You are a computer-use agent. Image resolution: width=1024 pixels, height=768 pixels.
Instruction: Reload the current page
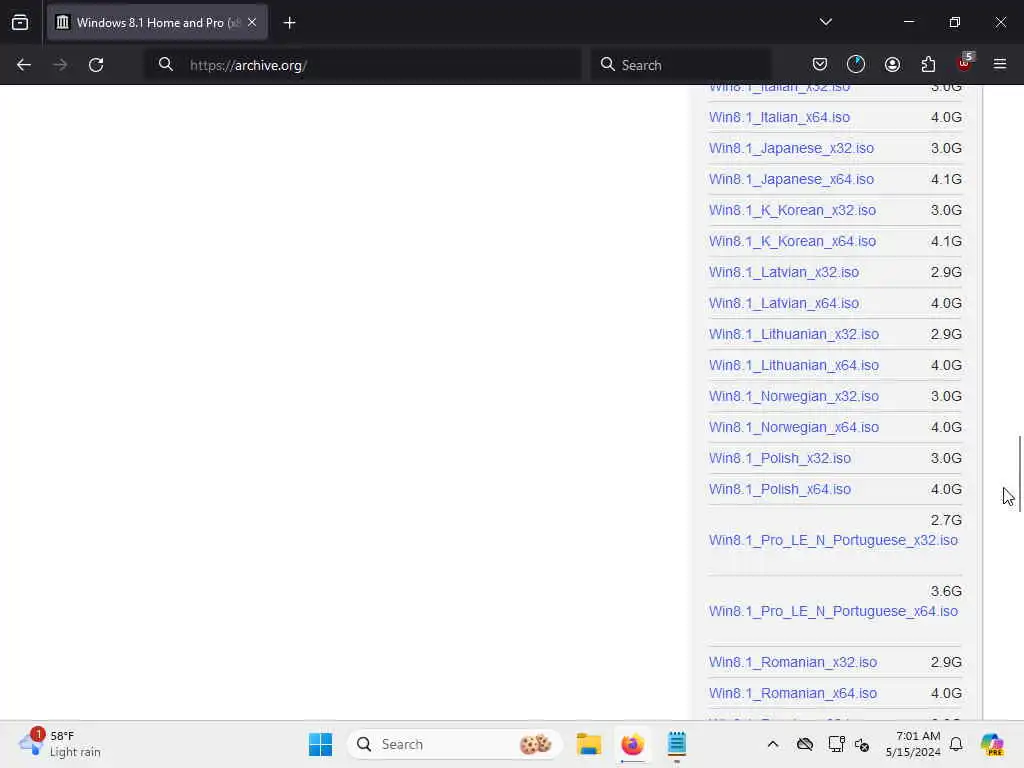[96, 65]
